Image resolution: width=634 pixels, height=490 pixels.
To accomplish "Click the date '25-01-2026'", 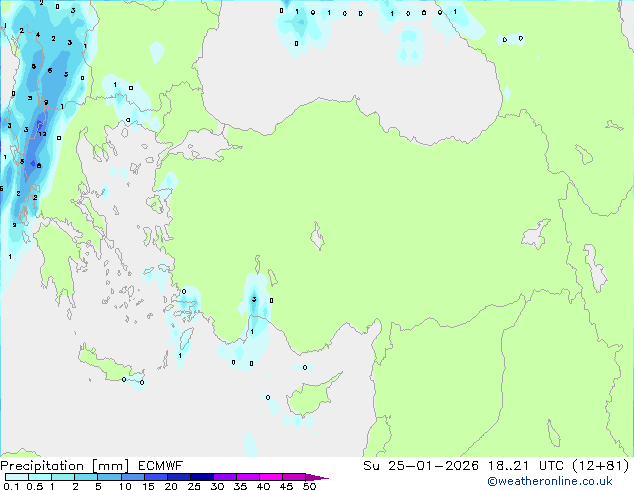I will click(x=433, y=466).
